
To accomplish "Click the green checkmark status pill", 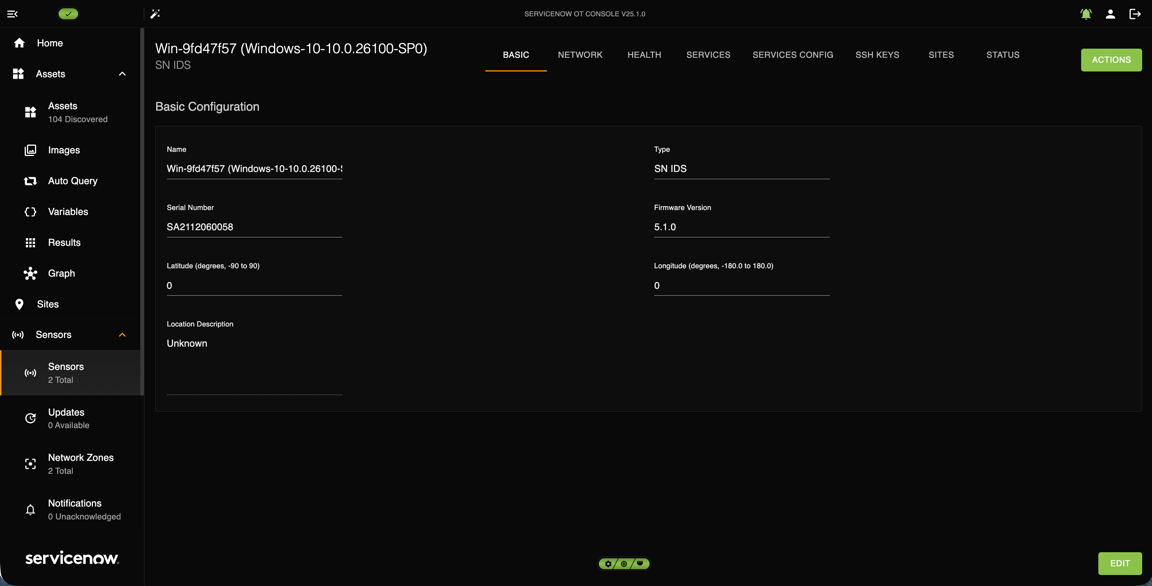I will (x=68, y=14).
